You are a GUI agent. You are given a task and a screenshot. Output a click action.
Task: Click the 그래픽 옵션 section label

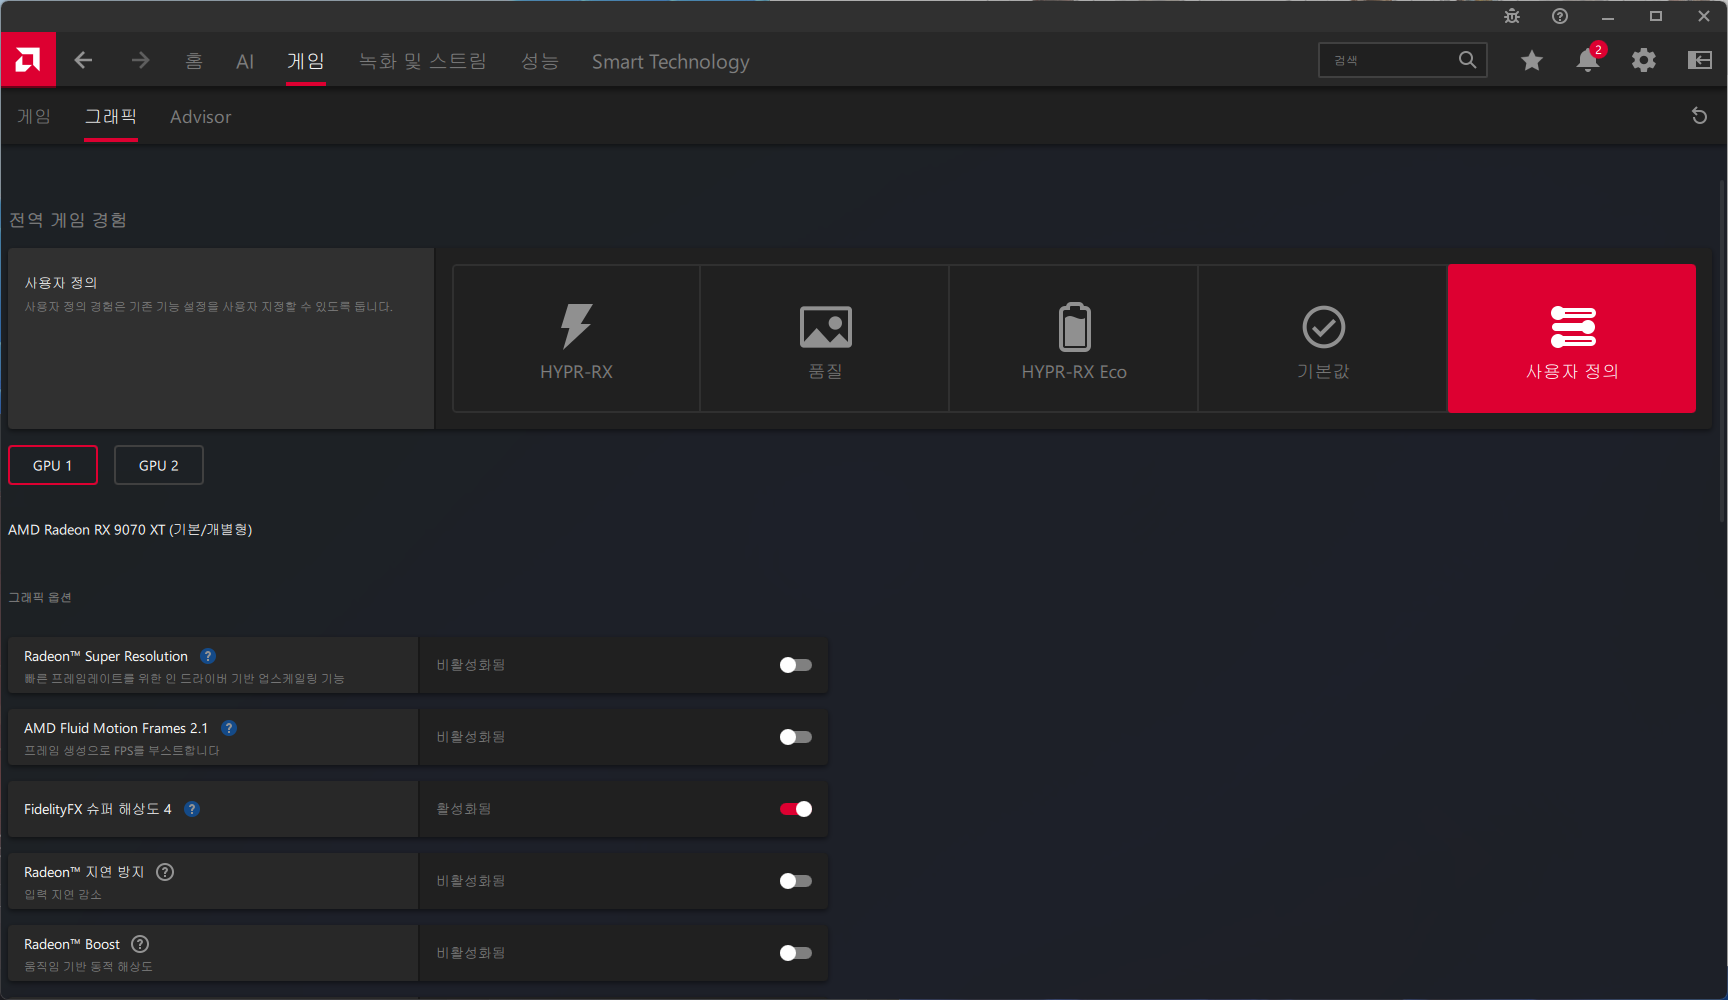[x=40, y=597]
